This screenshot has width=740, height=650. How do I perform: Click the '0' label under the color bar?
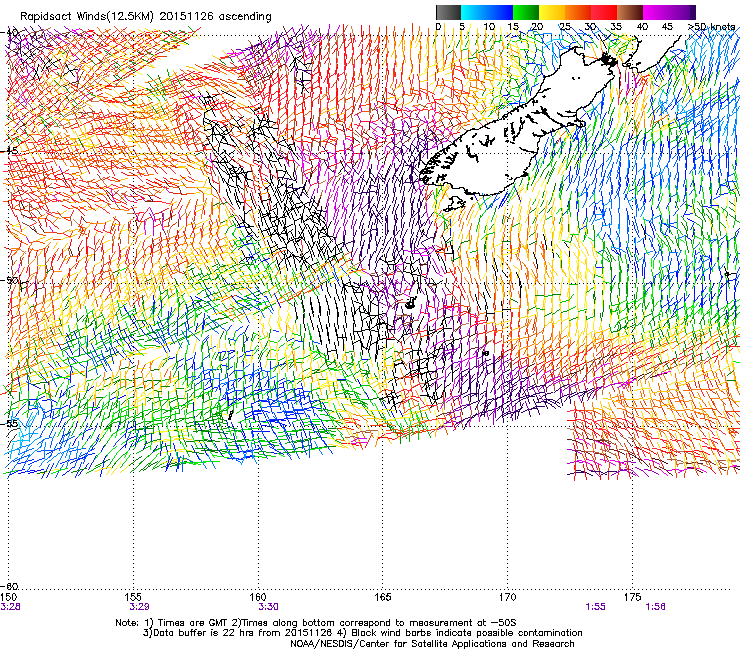pos(438,27)
